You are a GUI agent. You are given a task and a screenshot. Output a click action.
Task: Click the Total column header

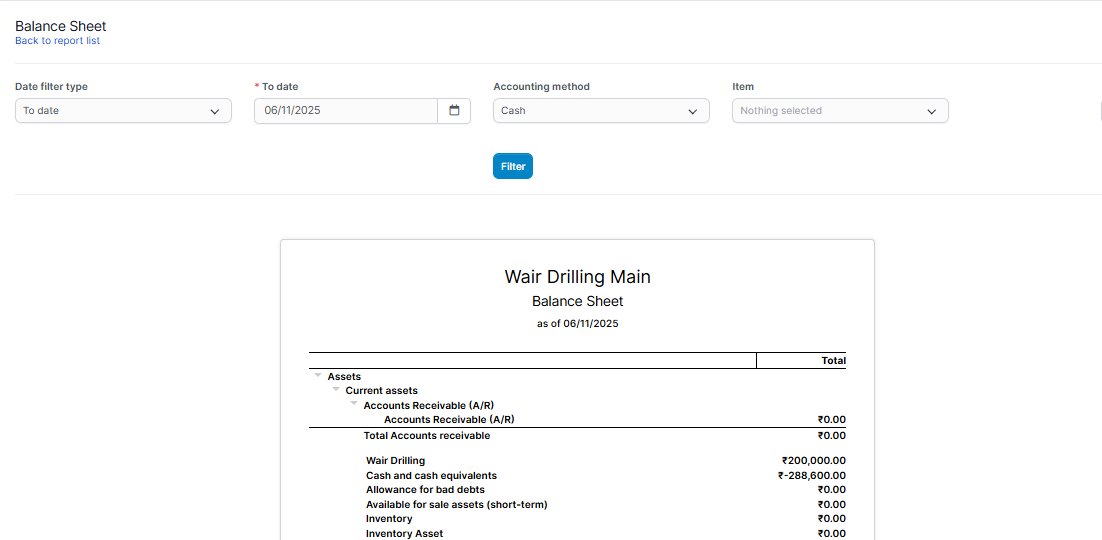tap(833, 360)
